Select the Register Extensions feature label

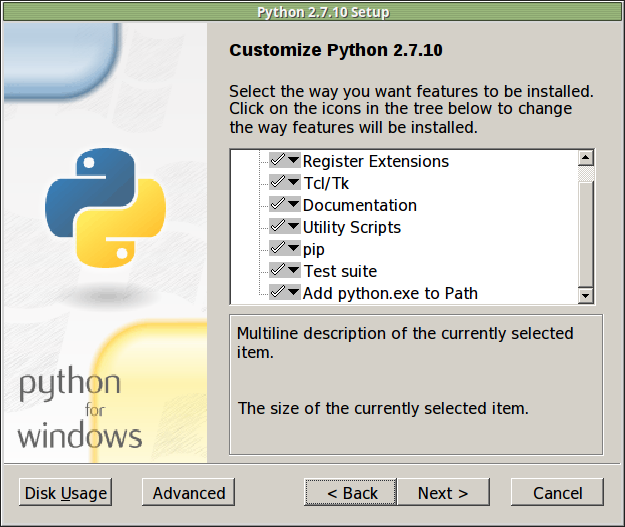pos(375,161)
